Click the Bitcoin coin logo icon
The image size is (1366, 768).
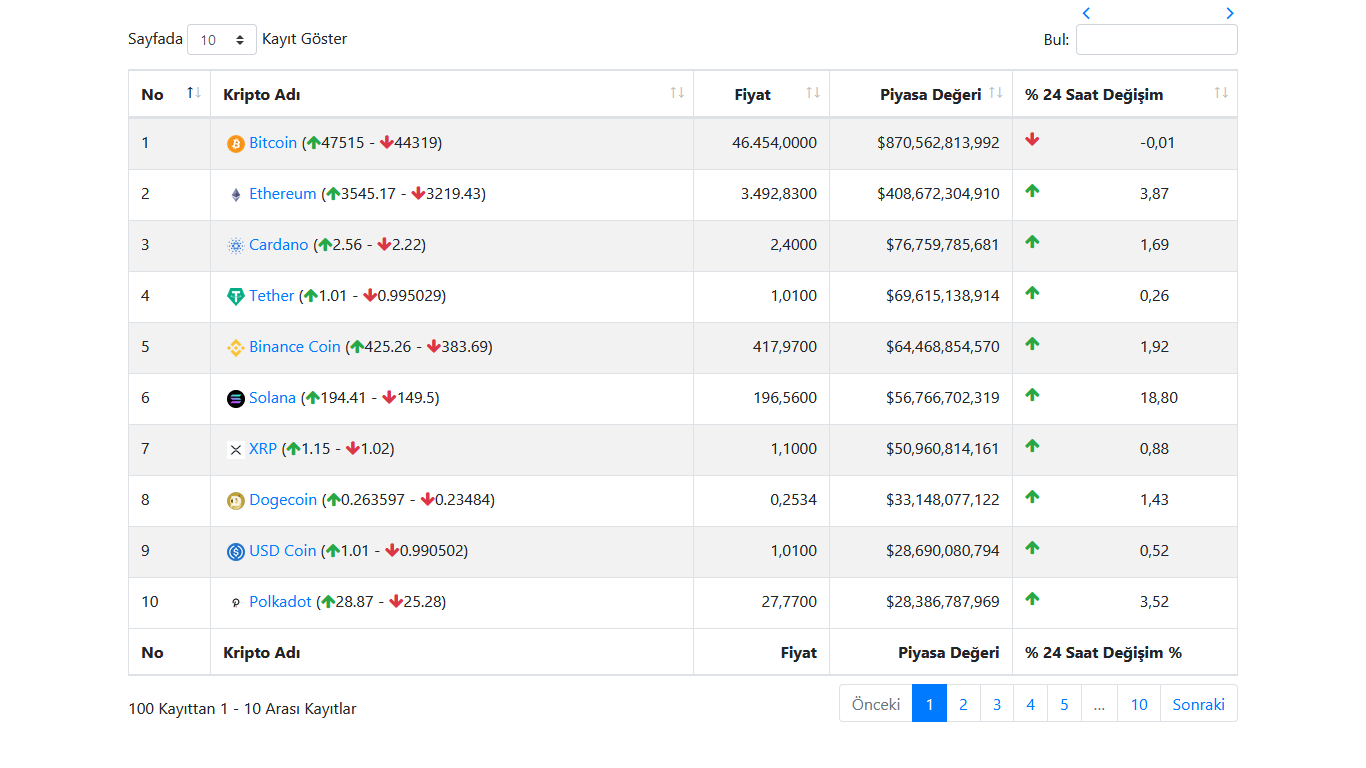[x=236, y=144]
